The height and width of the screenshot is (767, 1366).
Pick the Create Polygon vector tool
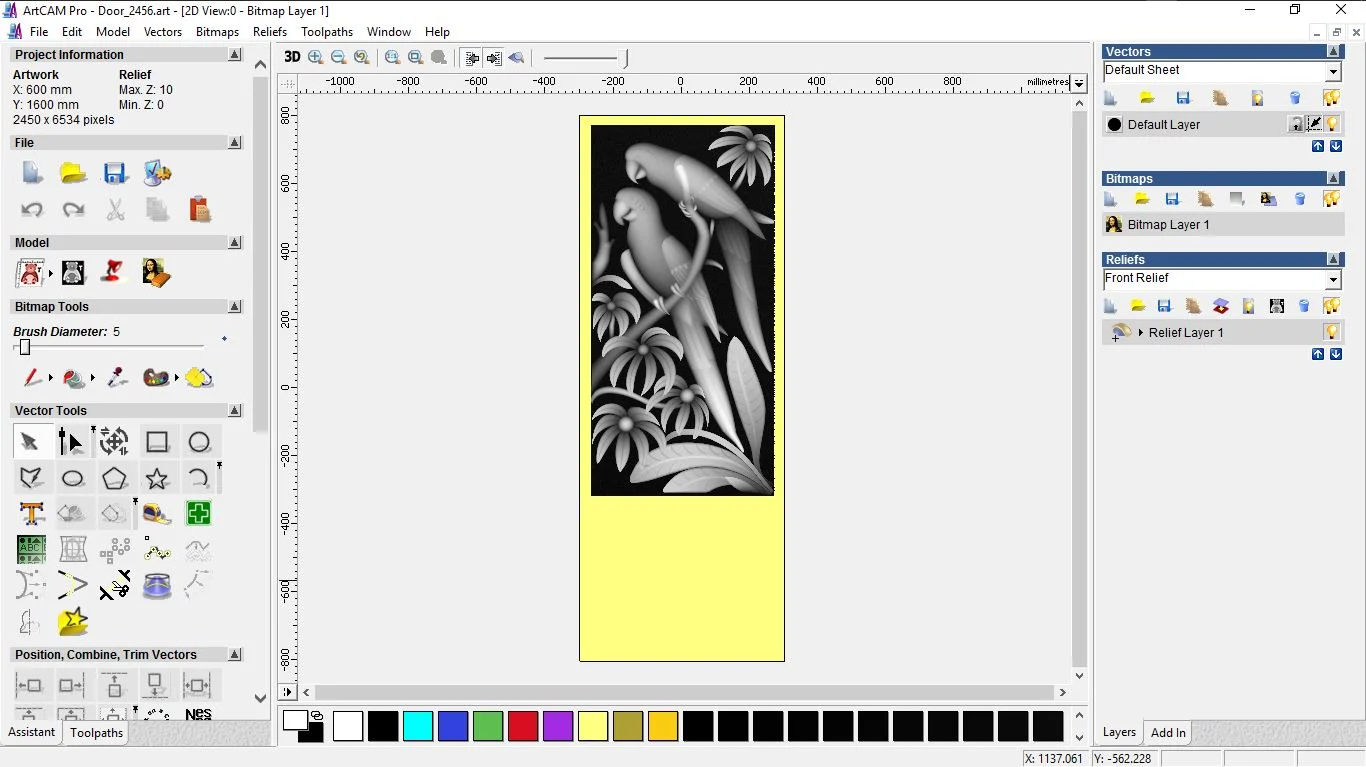tap(115, 478)
